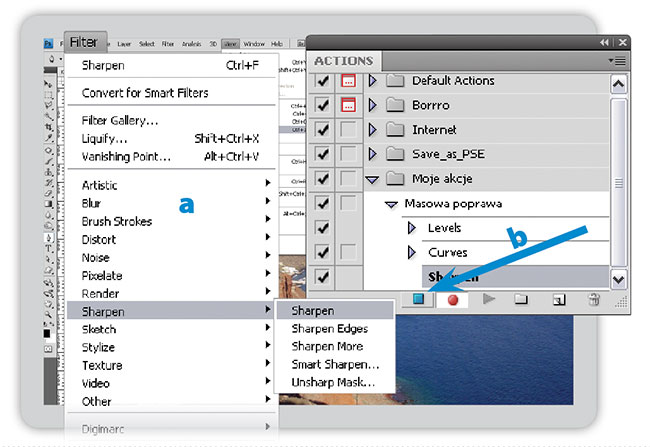The image size is (650, 447).
Task: Expand the Levels step details
Action: (x=411, y=228)
